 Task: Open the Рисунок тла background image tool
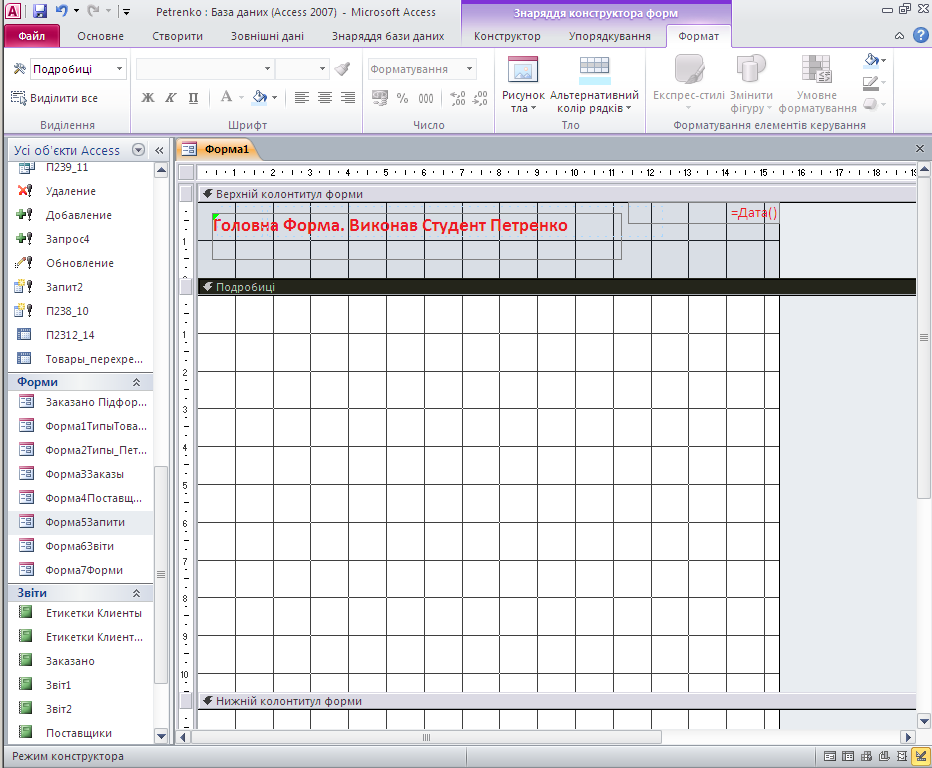523,86
